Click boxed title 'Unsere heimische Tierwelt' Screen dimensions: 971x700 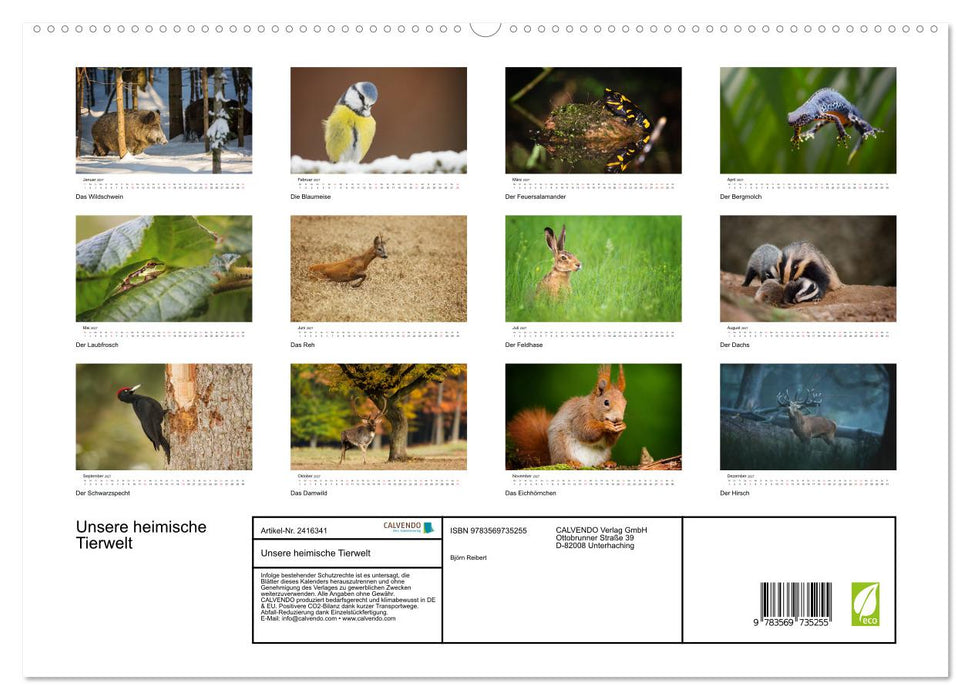(x=315, y=553)
